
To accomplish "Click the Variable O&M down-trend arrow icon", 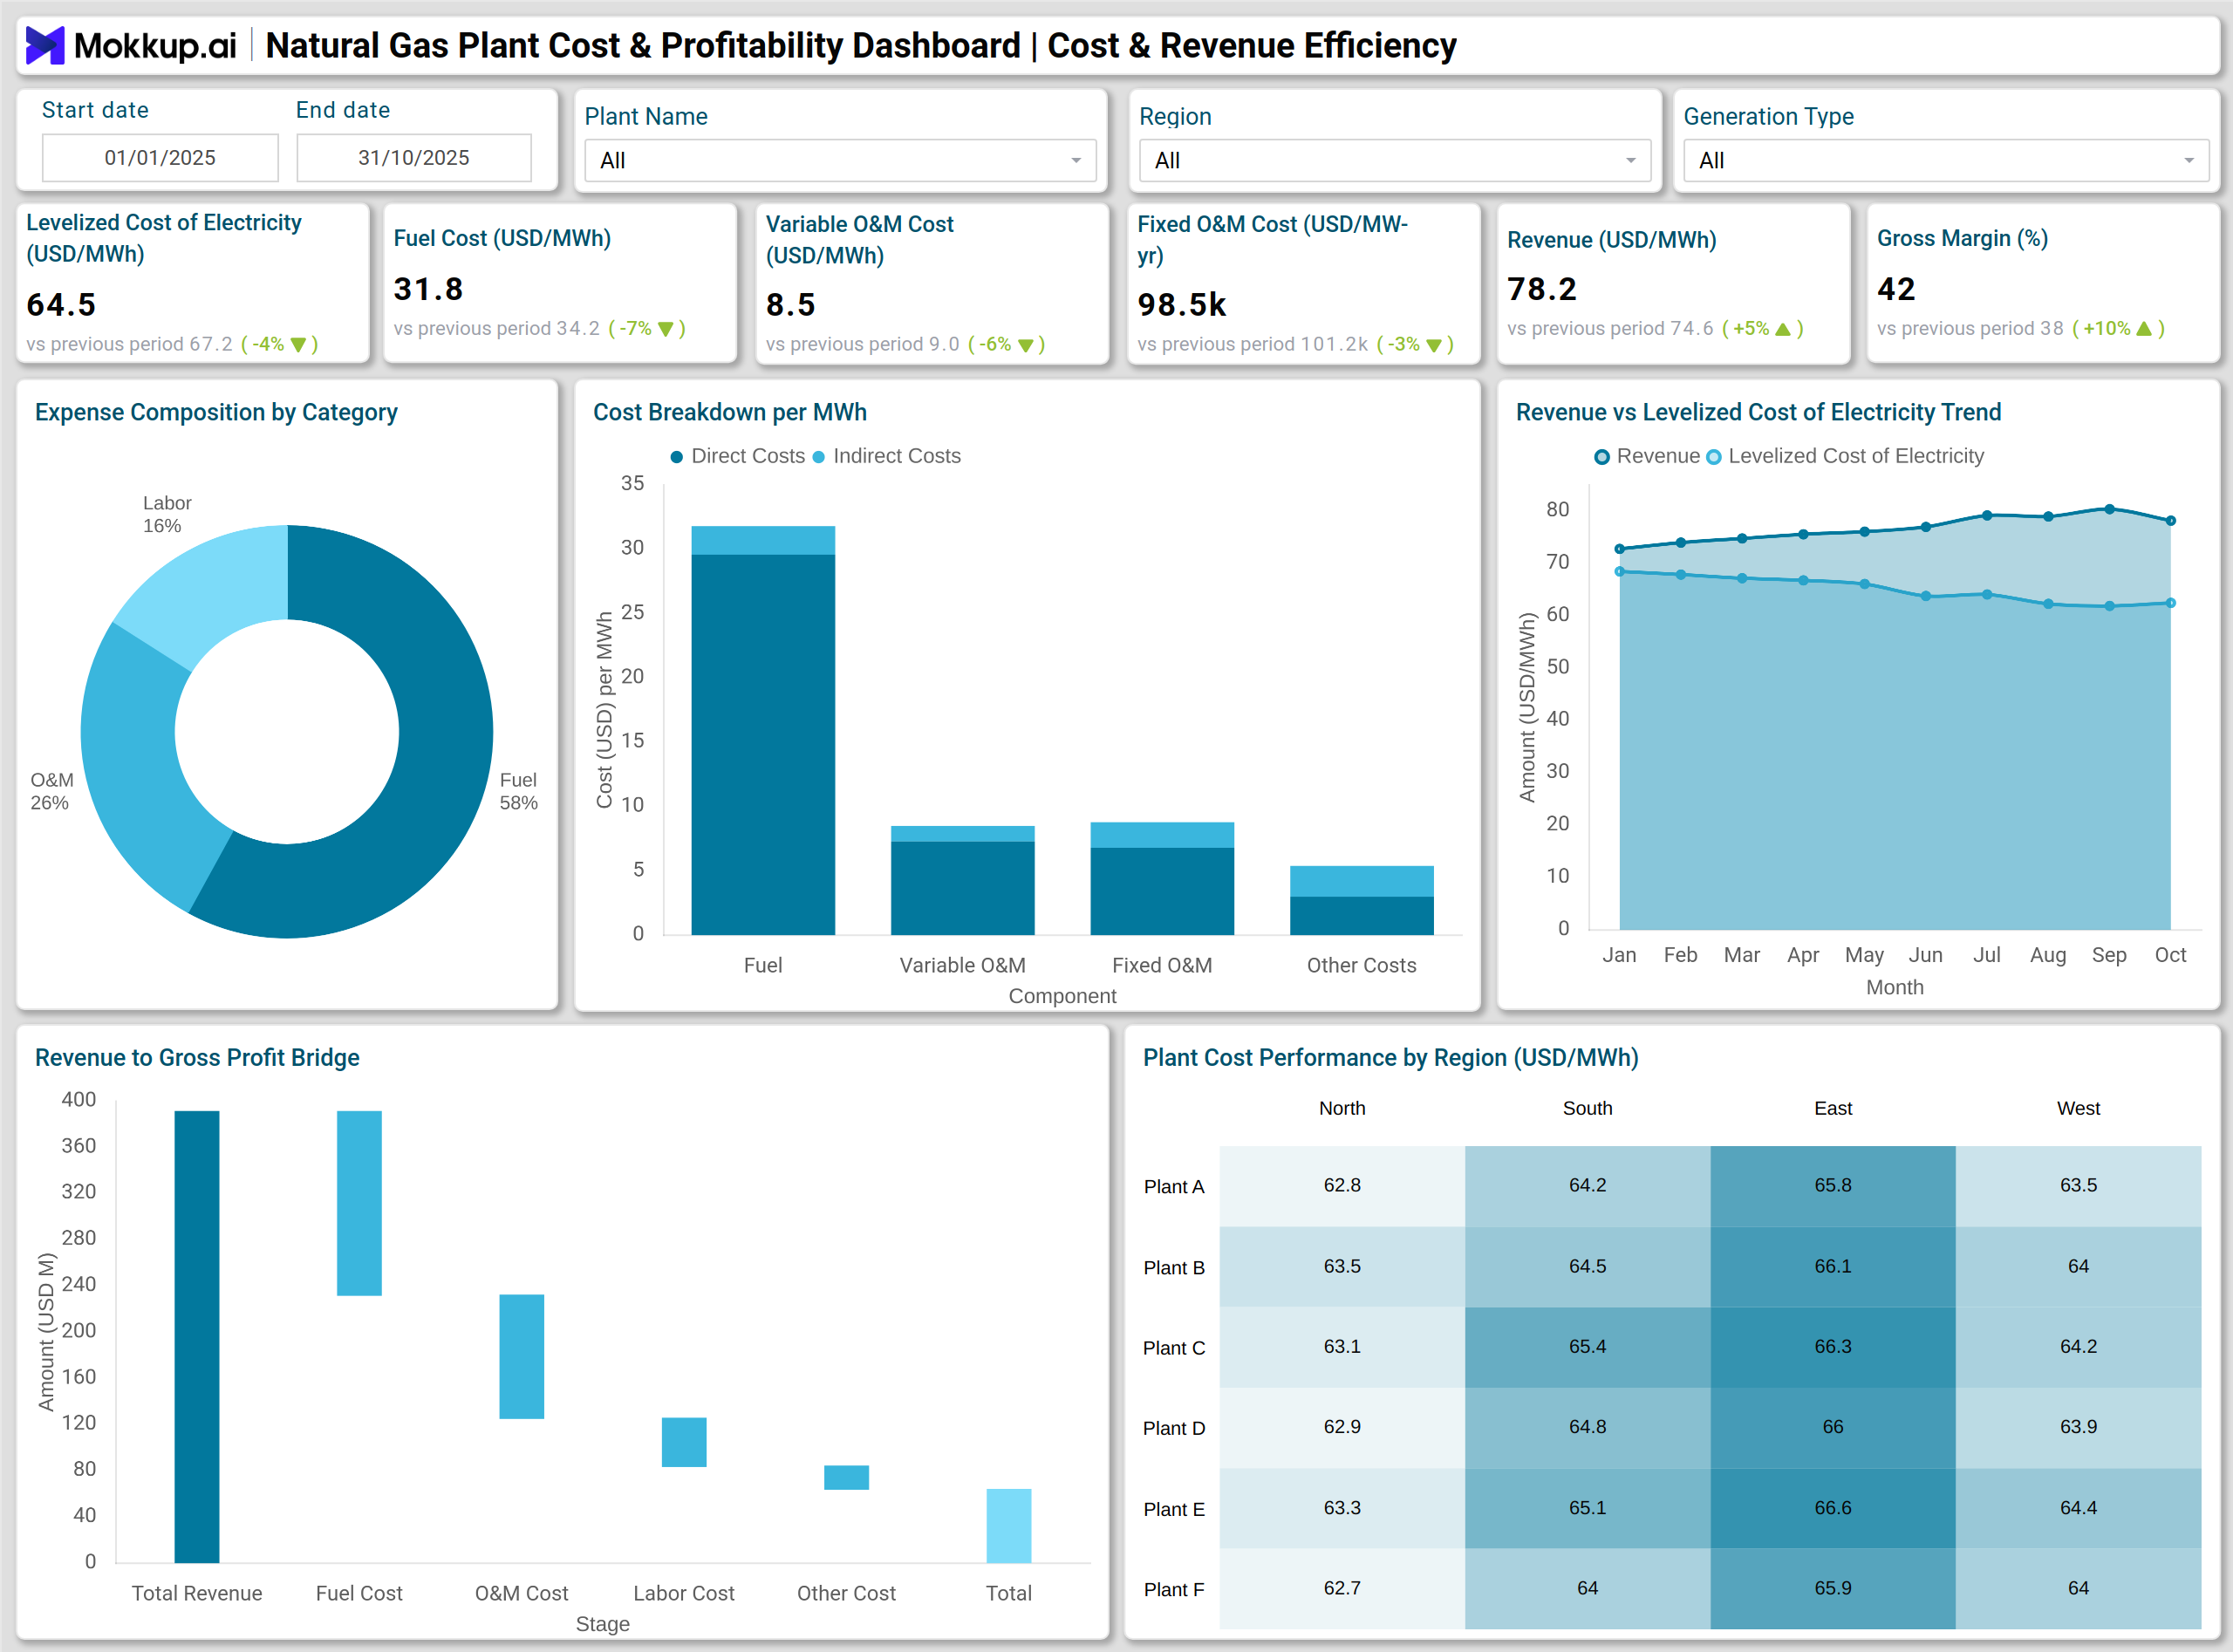I will click(x=1025, y=345).
